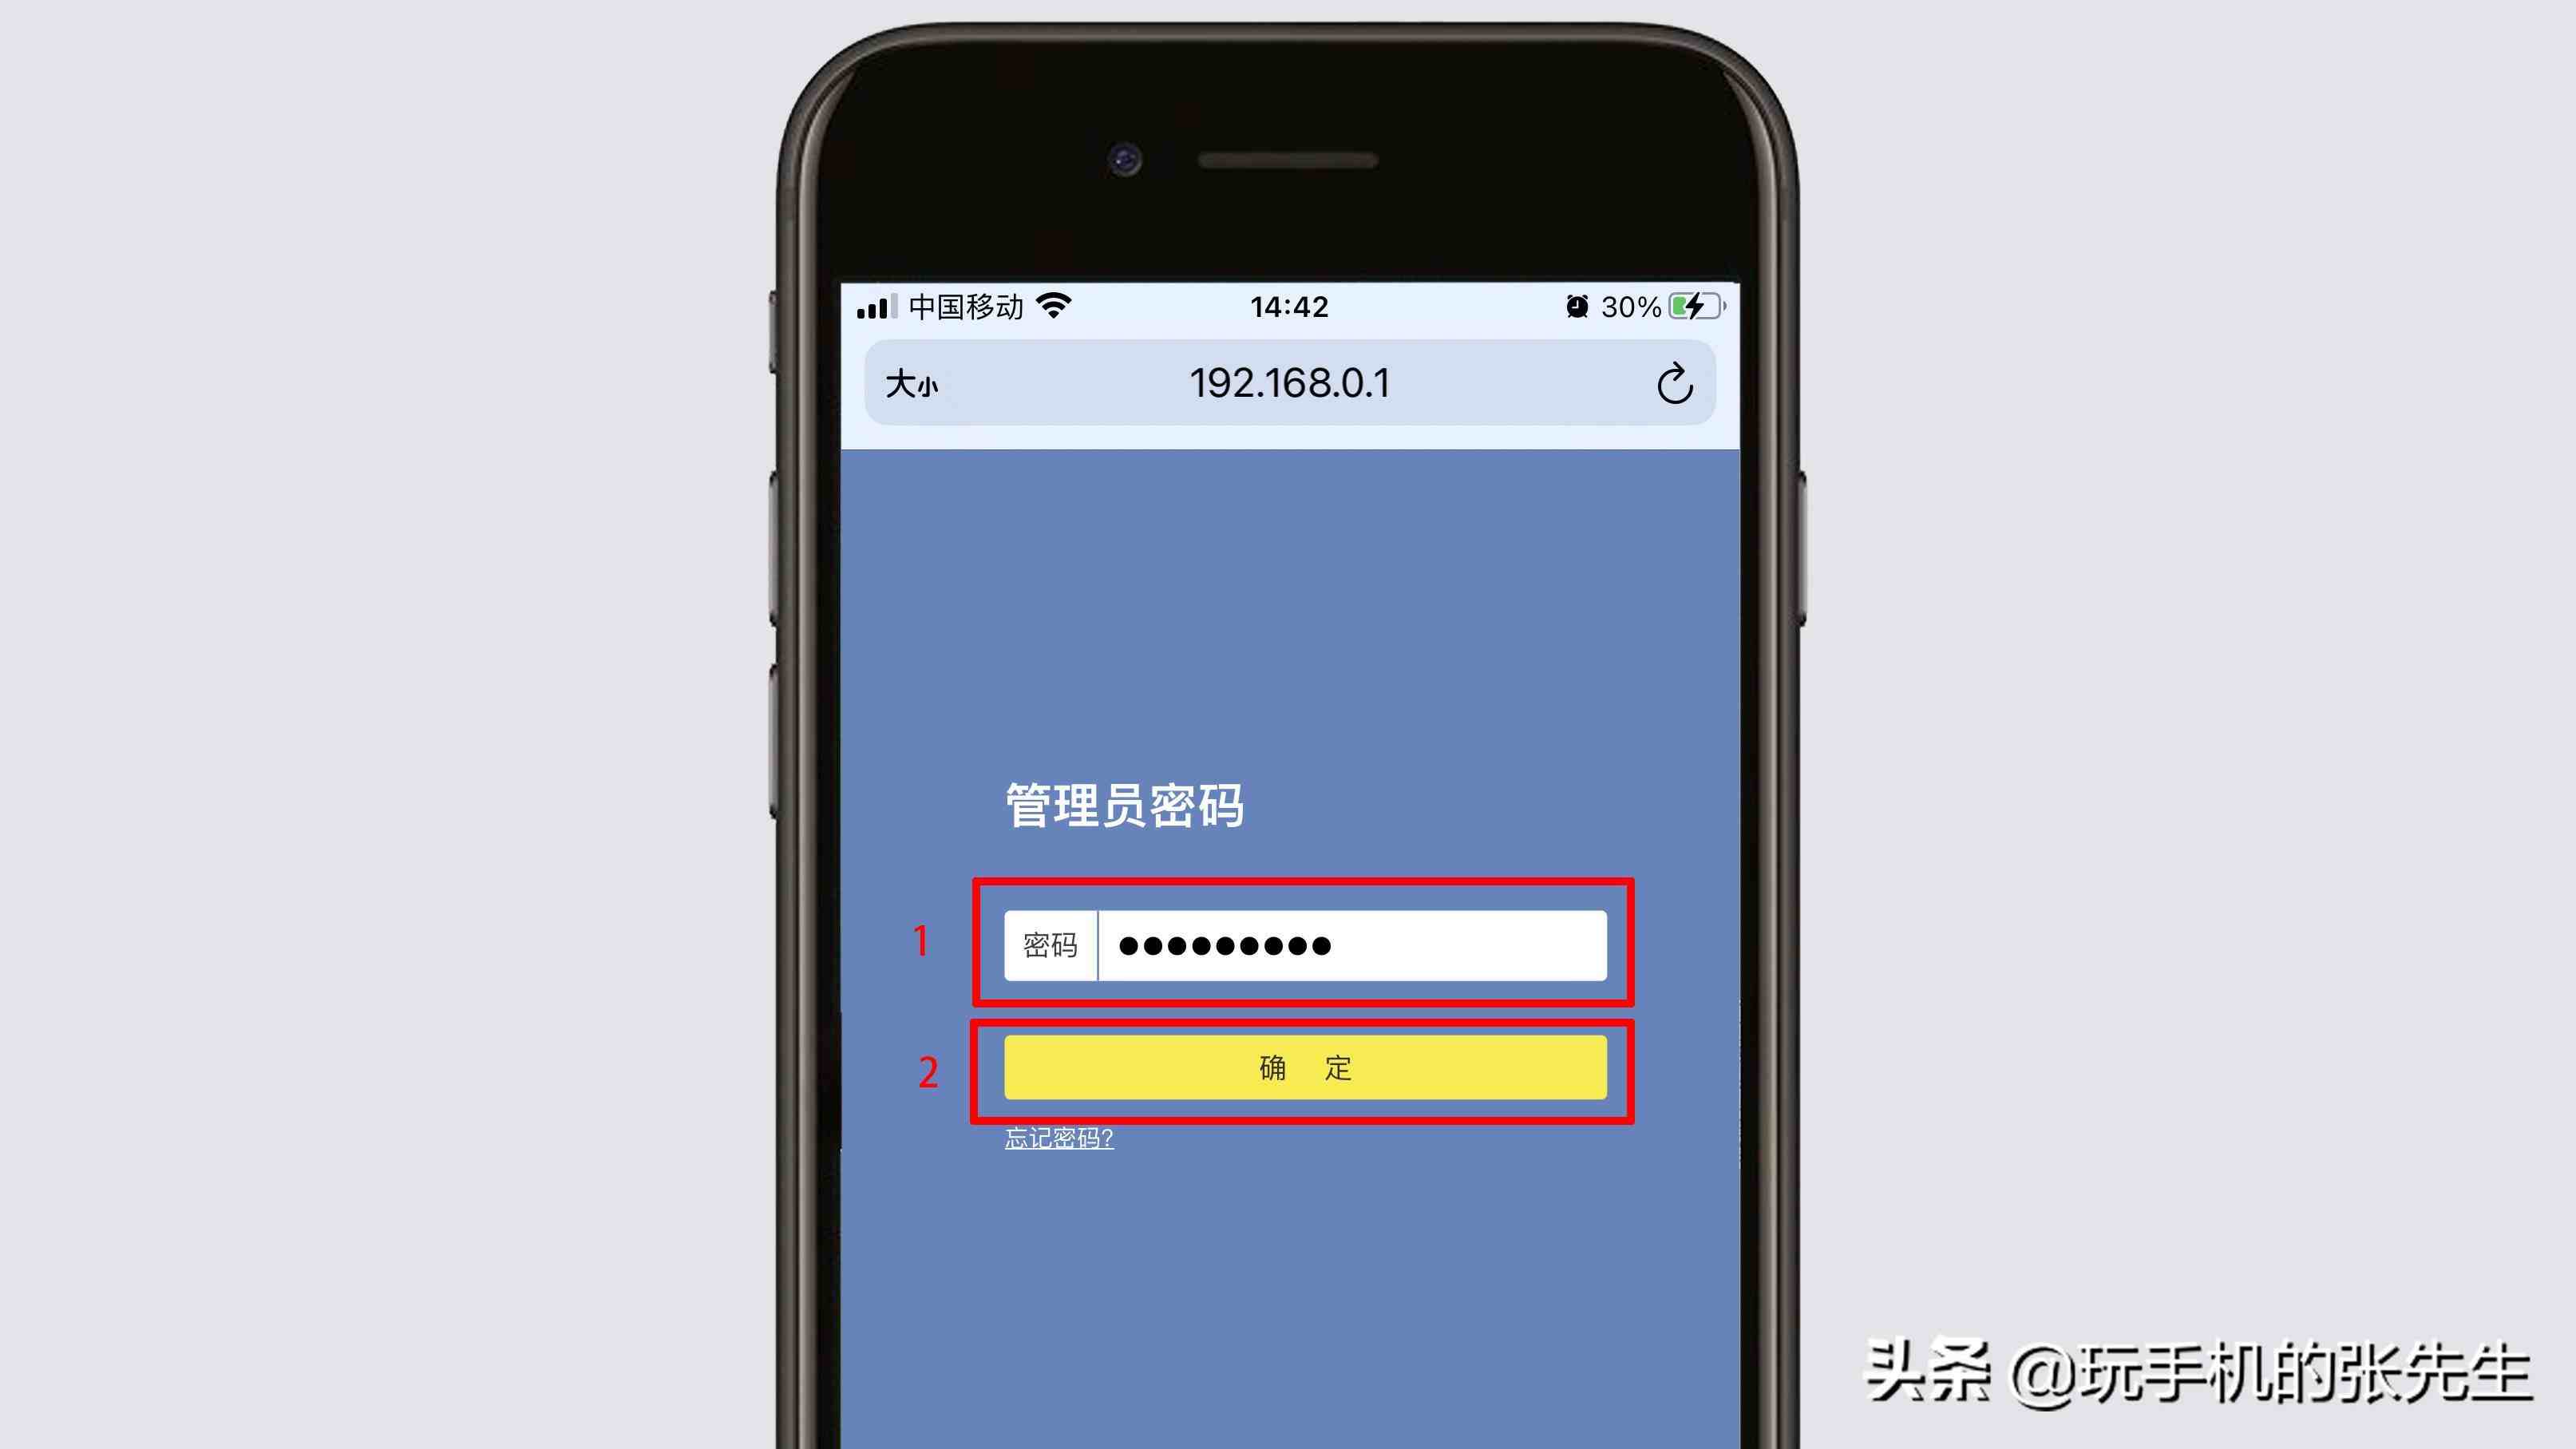Image resolution: width=2576 pixels, height=1449 pixels.
Task: Click the 忘记密码 forgot password link
Action: click(x=1058, y=1136)
